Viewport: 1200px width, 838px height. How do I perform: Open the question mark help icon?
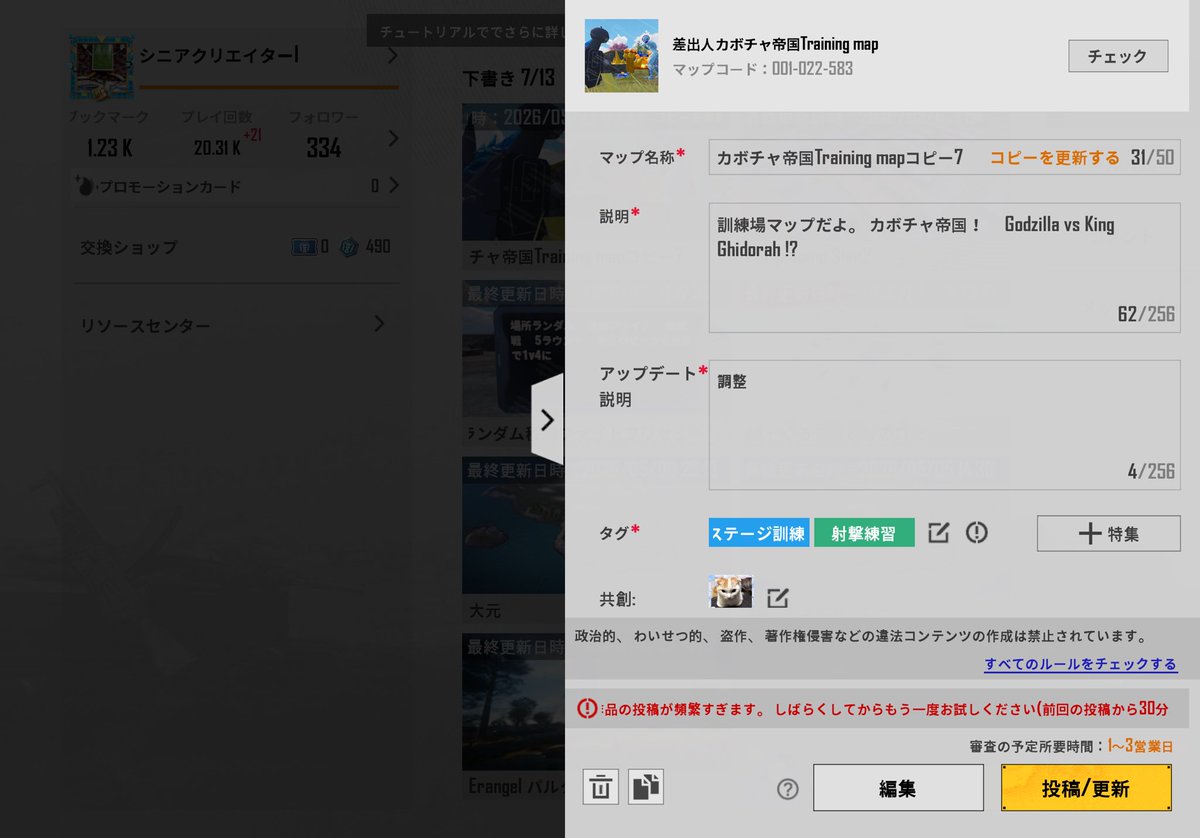point(788,789)
